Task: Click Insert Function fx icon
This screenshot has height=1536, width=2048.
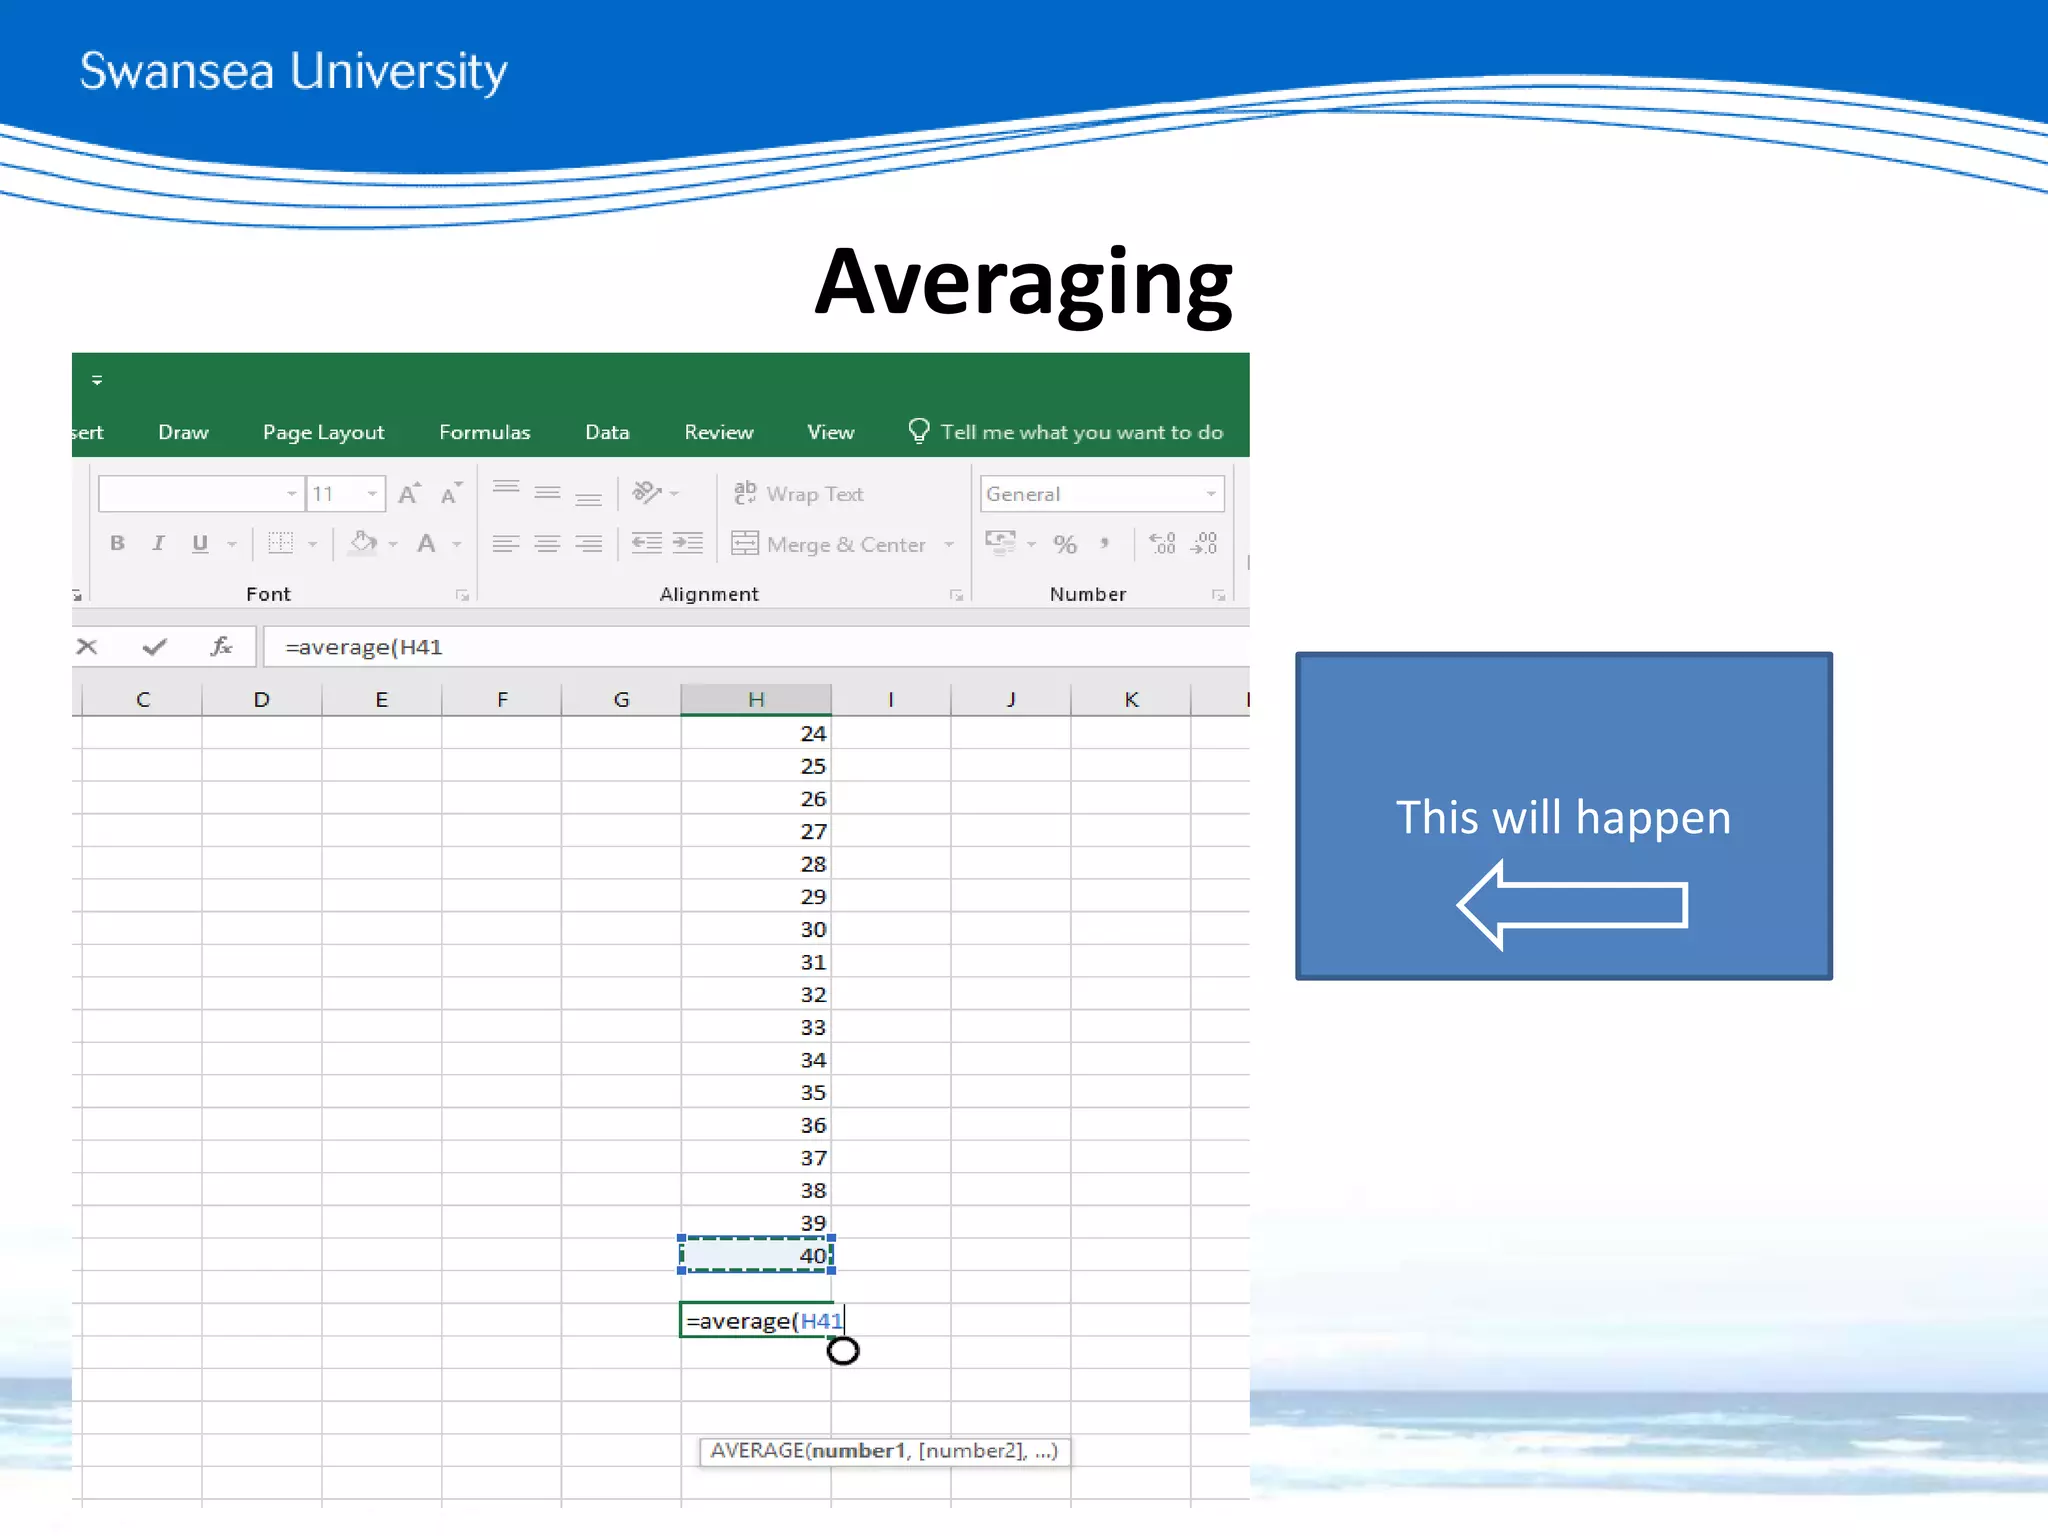Action: coord(221,647)
